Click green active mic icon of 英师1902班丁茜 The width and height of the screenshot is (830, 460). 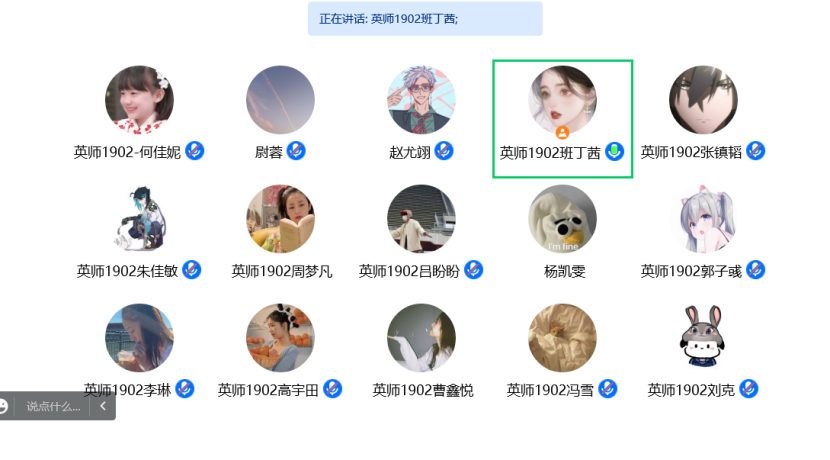[x=615, y=152]
